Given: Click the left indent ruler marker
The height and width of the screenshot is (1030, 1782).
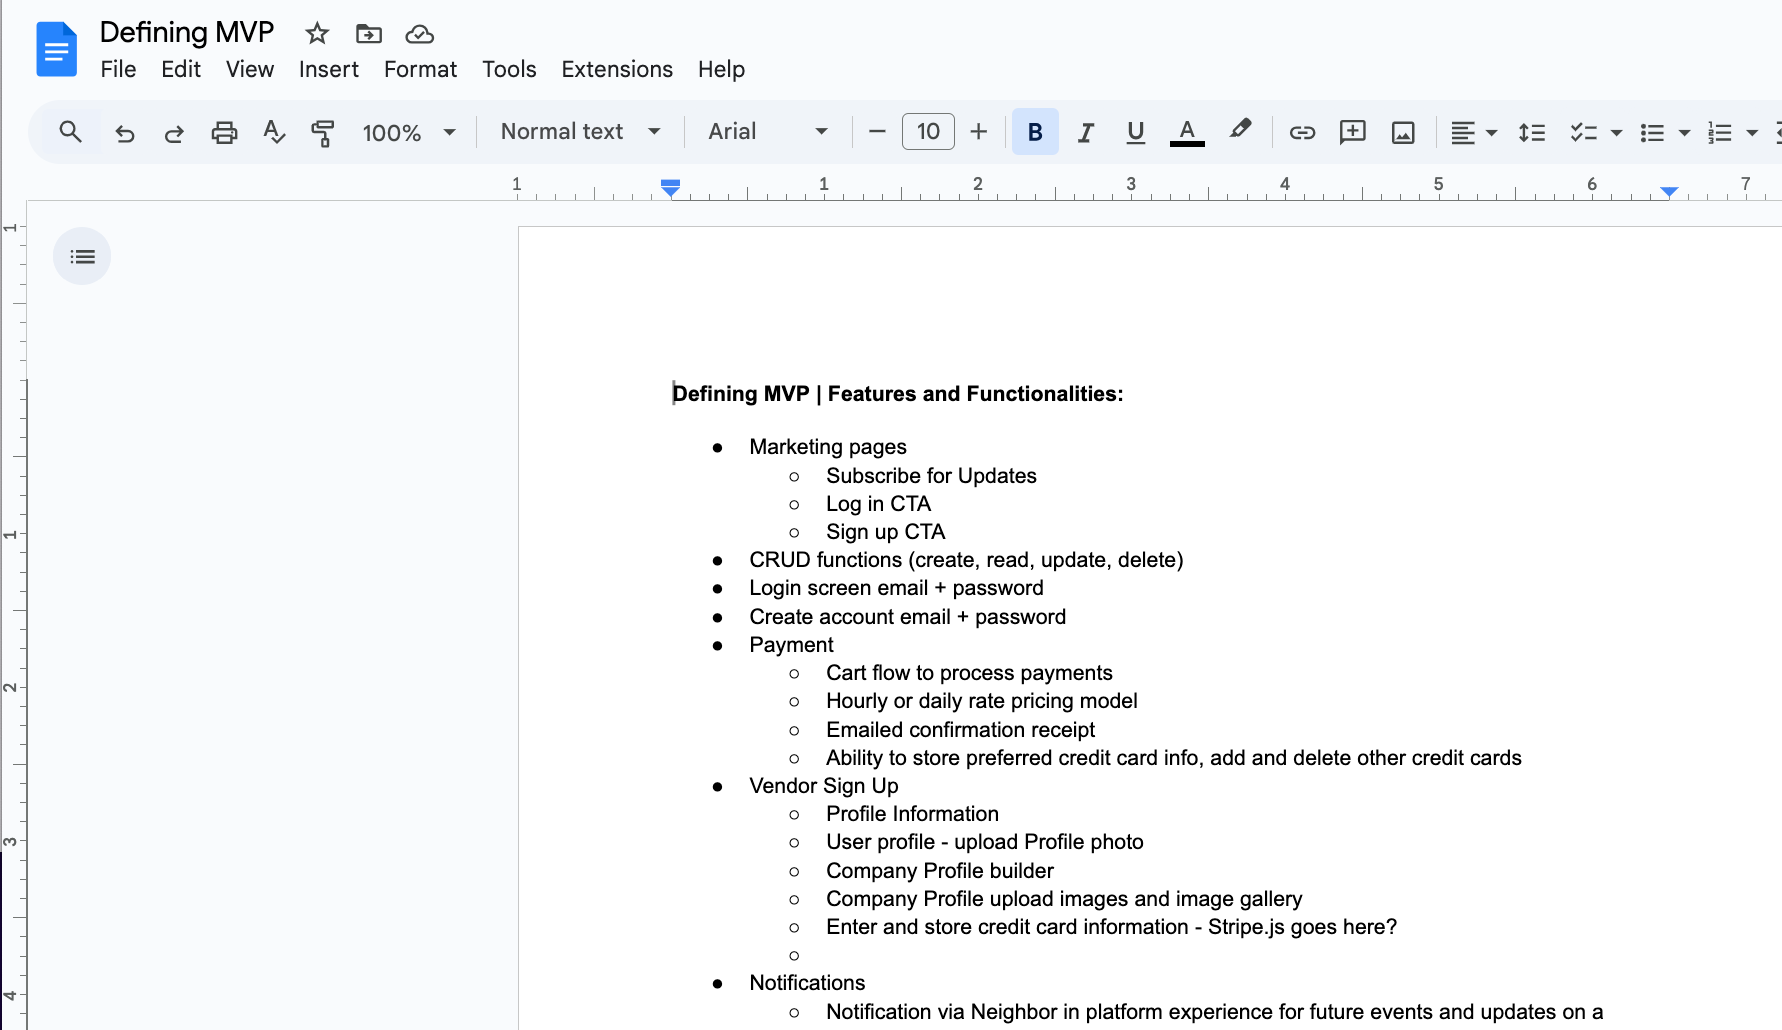Looking at the screenshot, I should click(671, 188).
